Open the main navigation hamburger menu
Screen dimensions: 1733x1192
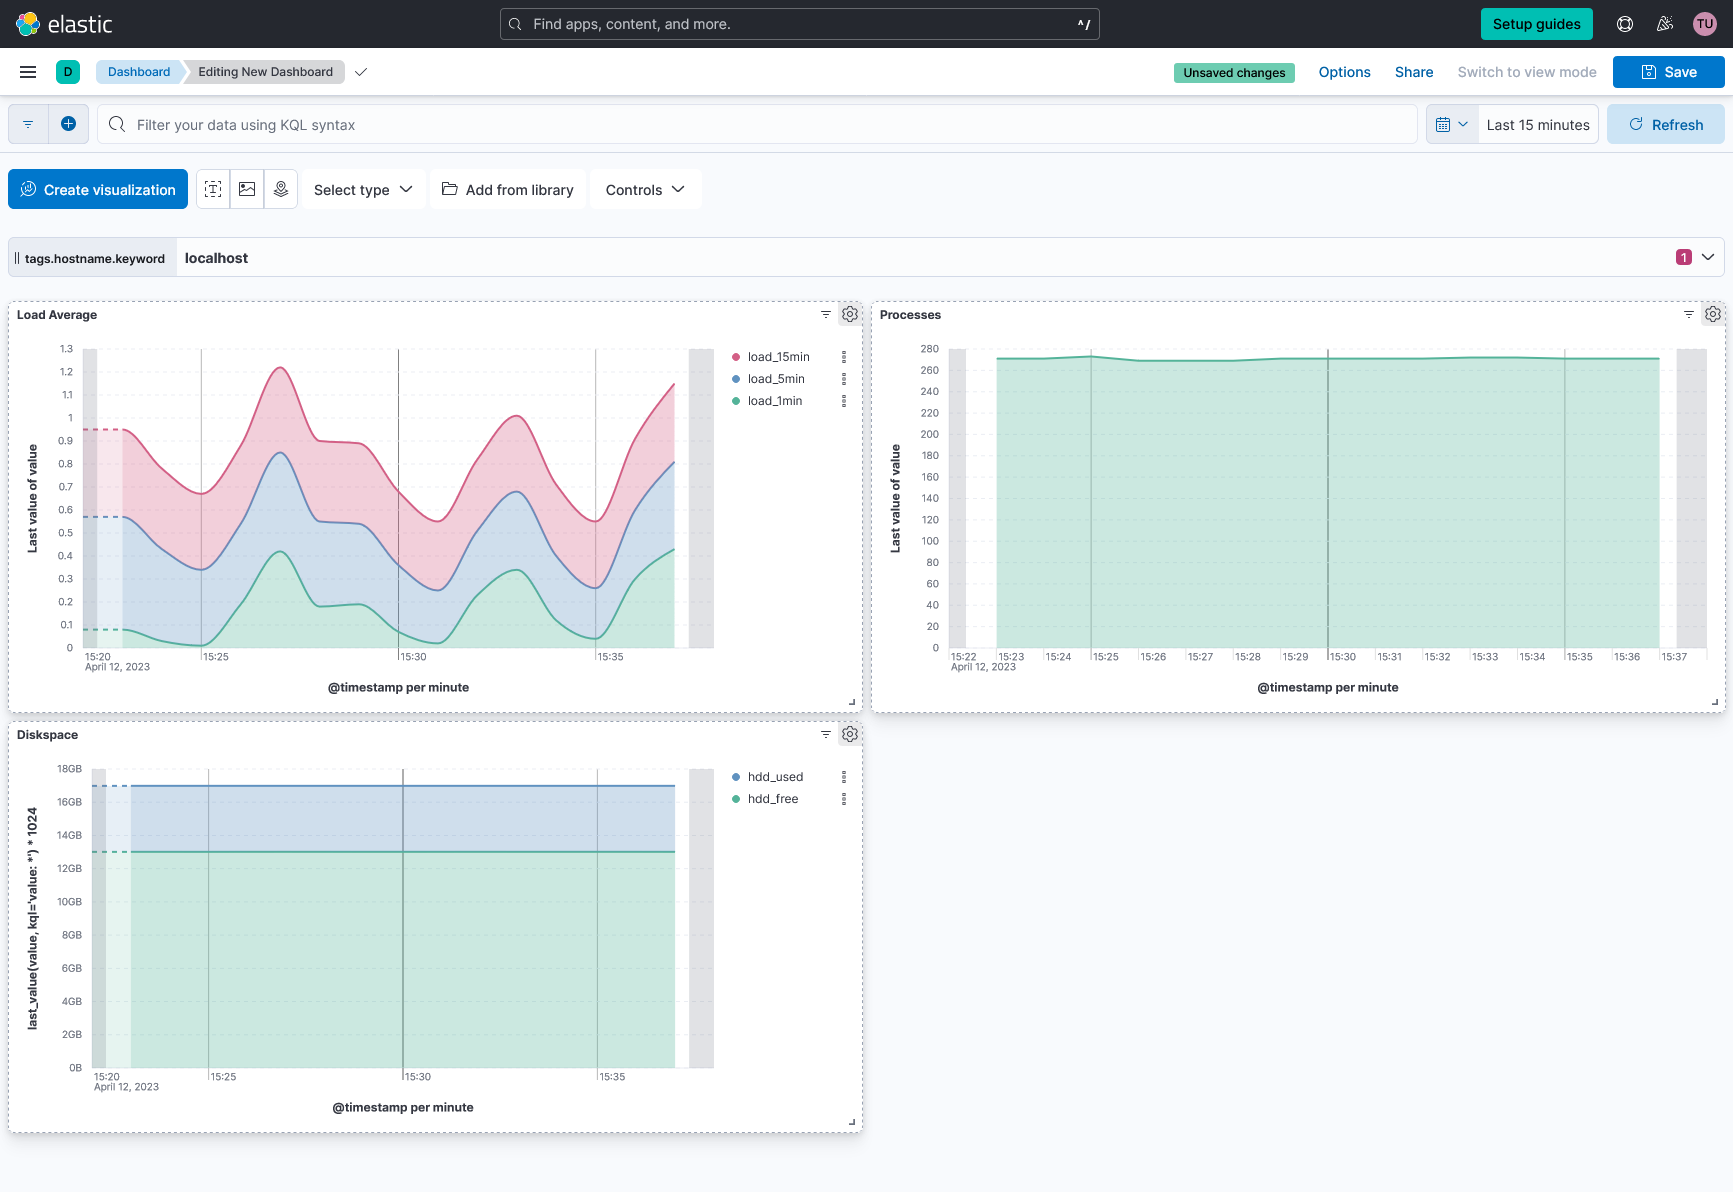click(x=28, y=72)
